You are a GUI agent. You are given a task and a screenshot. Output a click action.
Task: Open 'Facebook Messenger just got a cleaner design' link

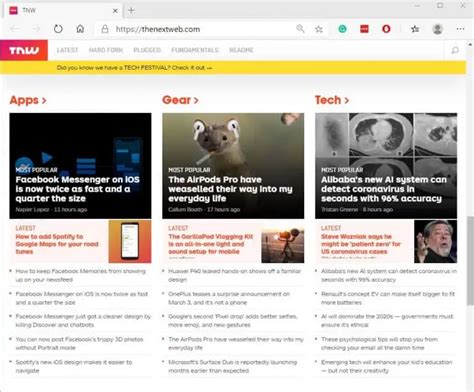pyautogui.click(x=83, y=320)
